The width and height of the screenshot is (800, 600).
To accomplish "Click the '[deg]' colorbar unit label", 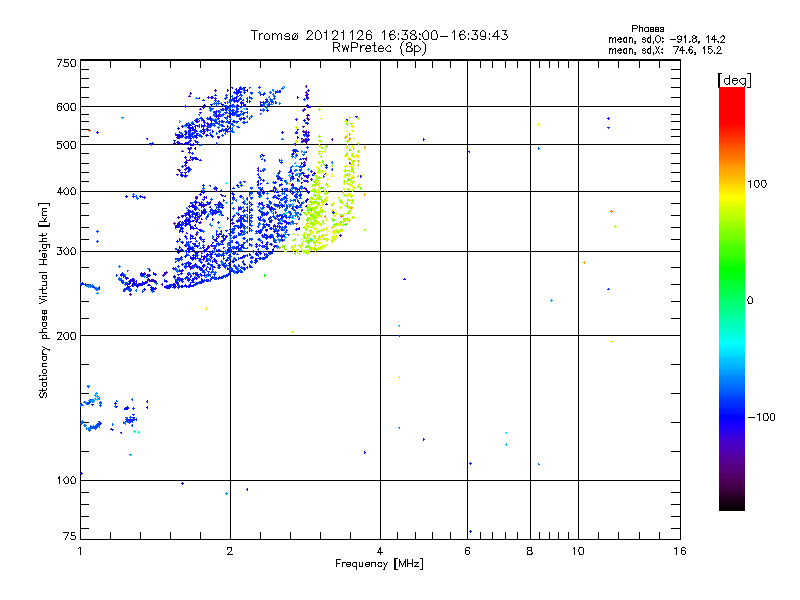I will click(x=734, y=81).
